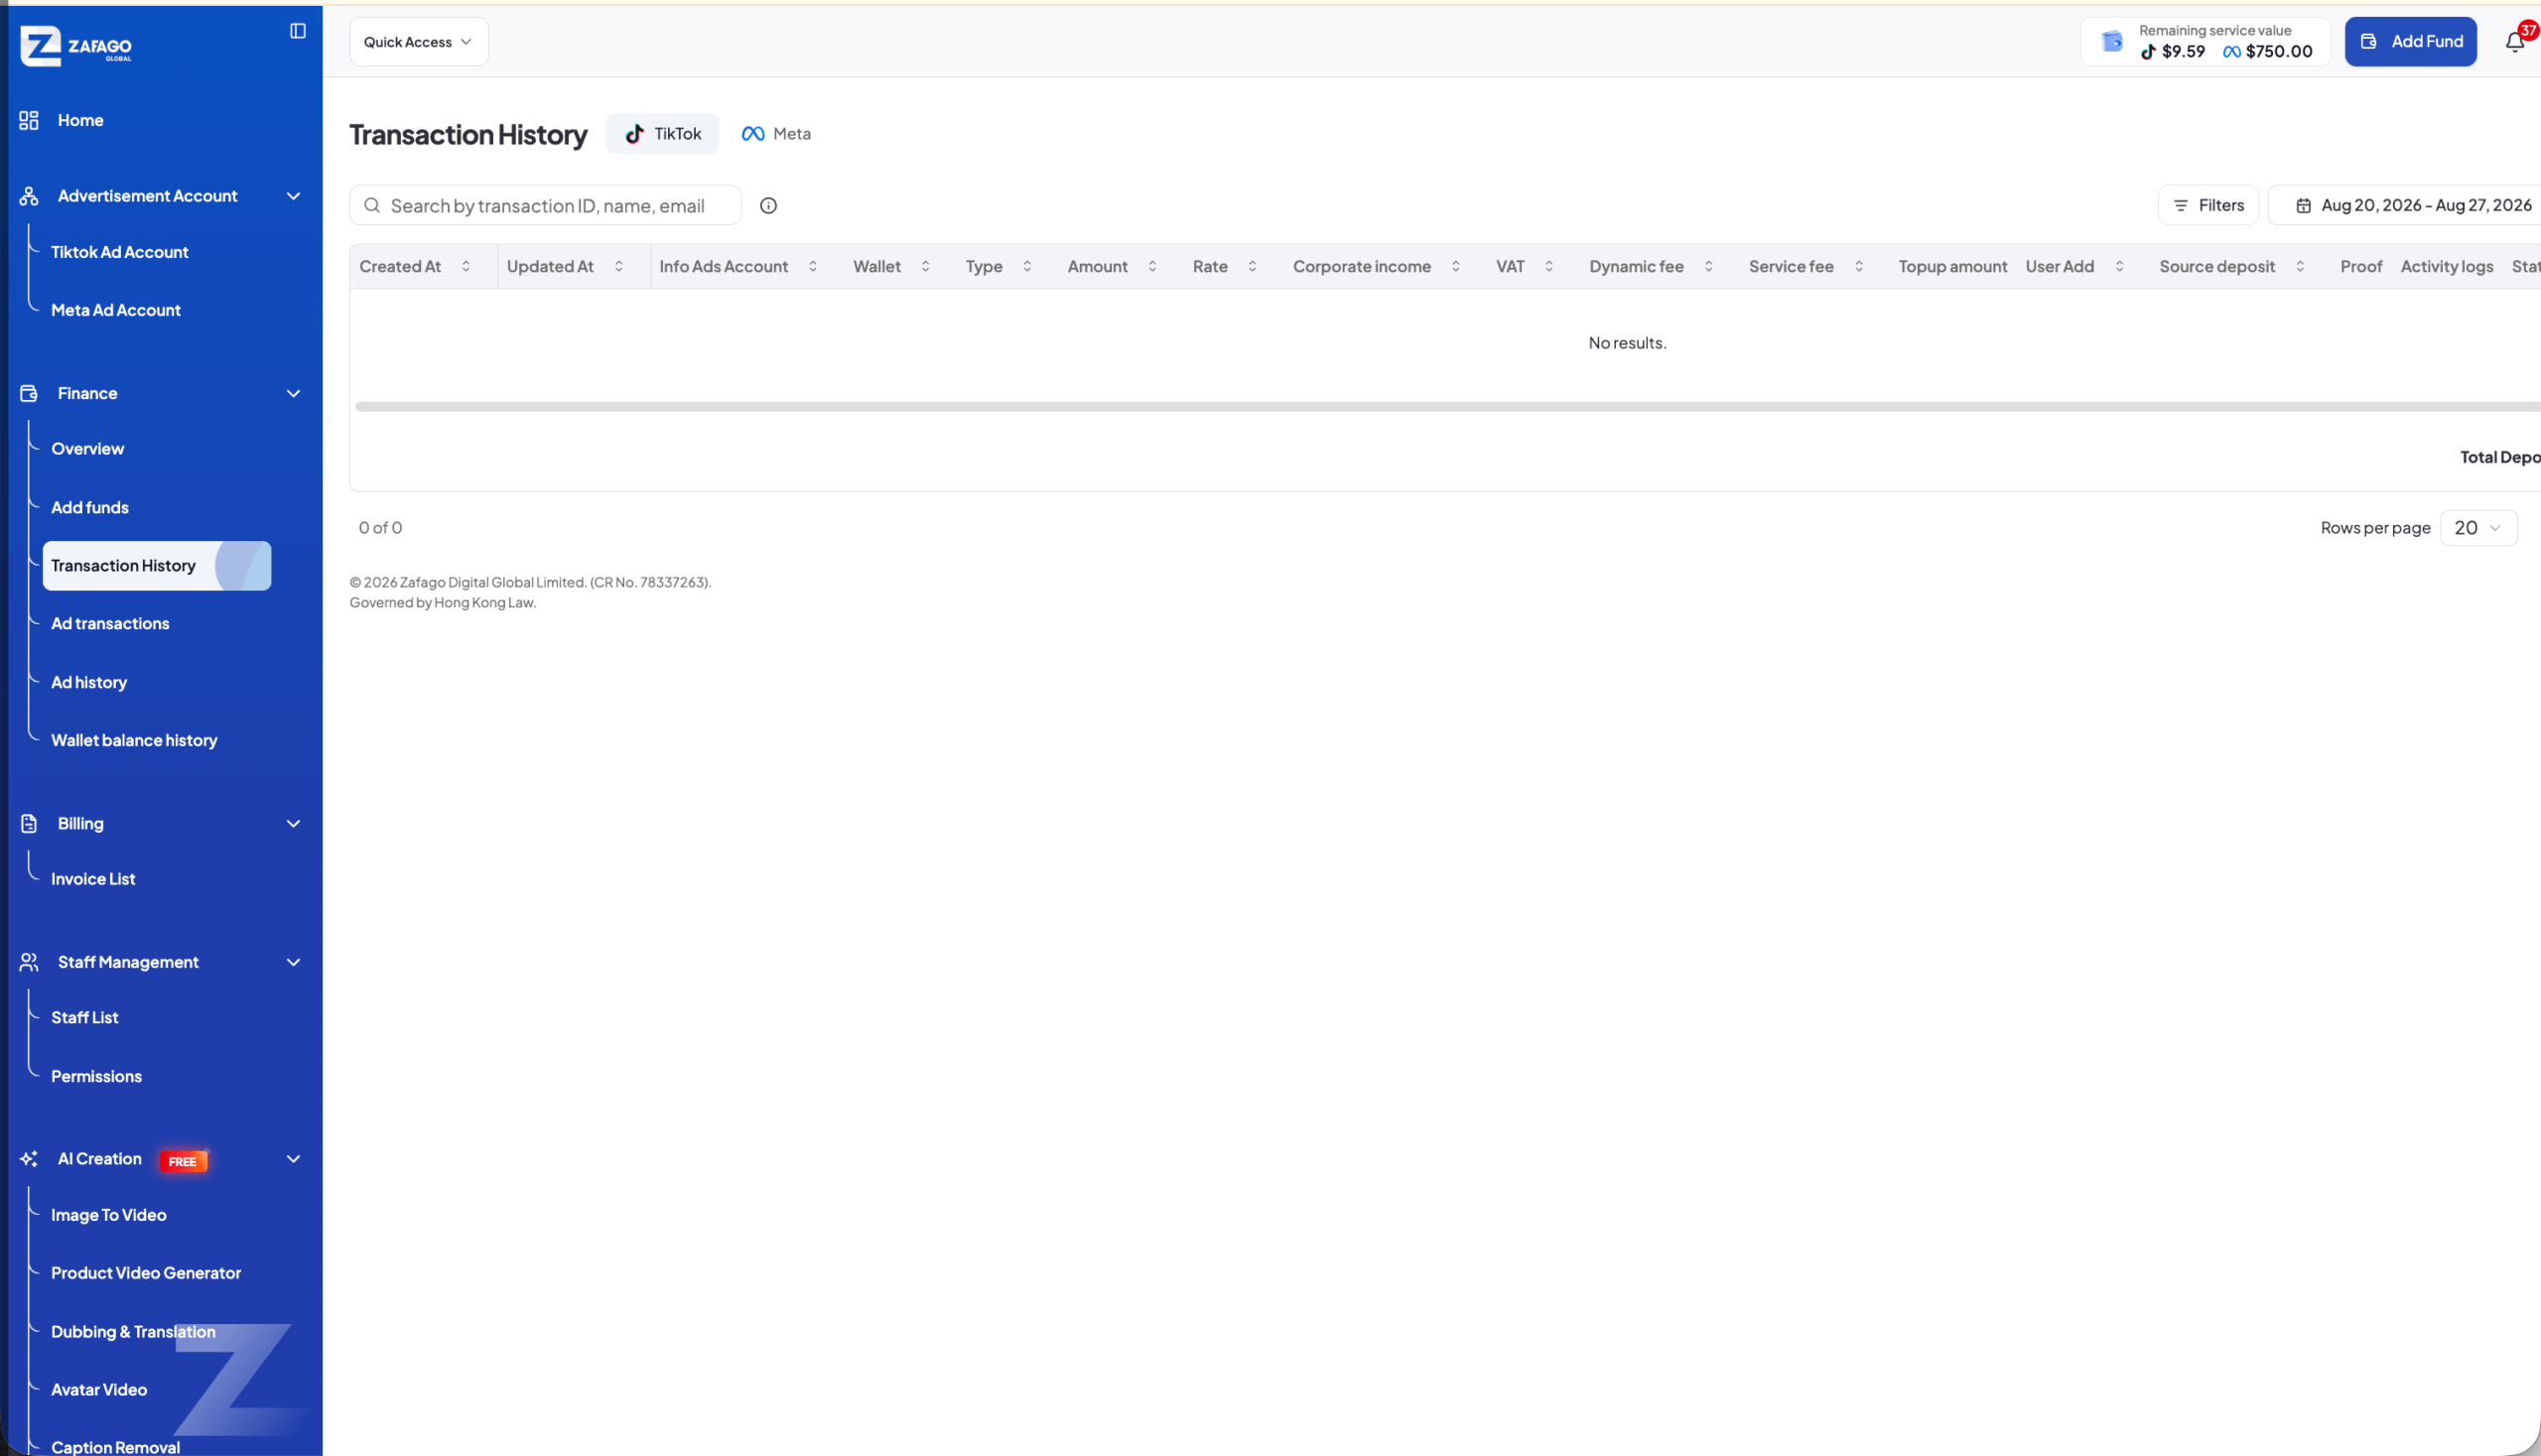This screenshot has height=1456, width=2541.
Task: Open Dubbing & Translation tool
Action: [132, 1332]
